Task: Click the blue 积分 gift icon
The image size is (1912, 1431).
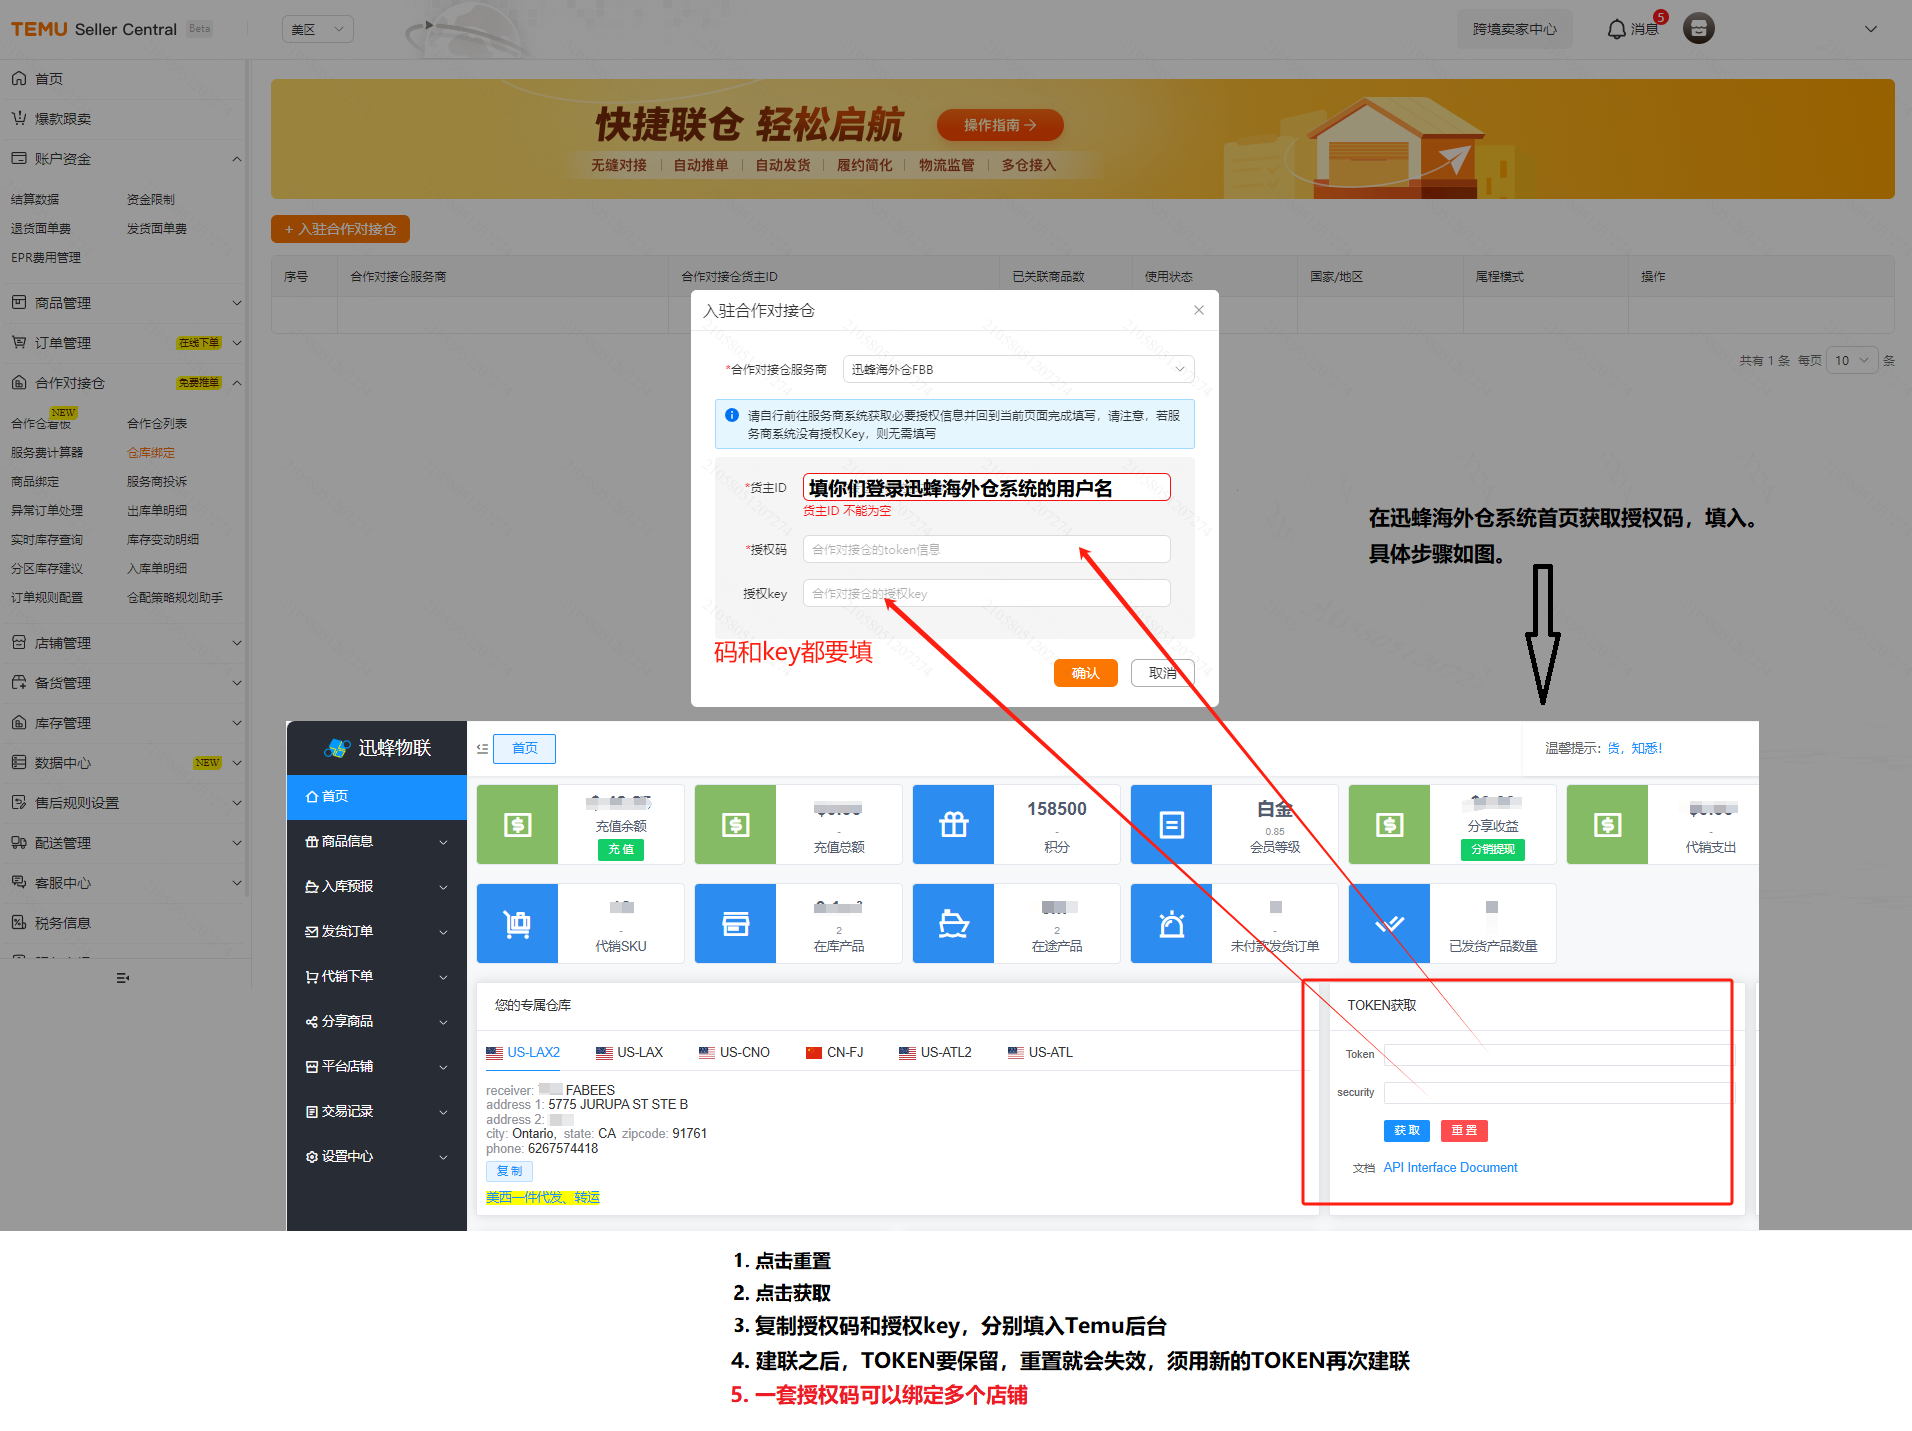Action: [953, 824]
